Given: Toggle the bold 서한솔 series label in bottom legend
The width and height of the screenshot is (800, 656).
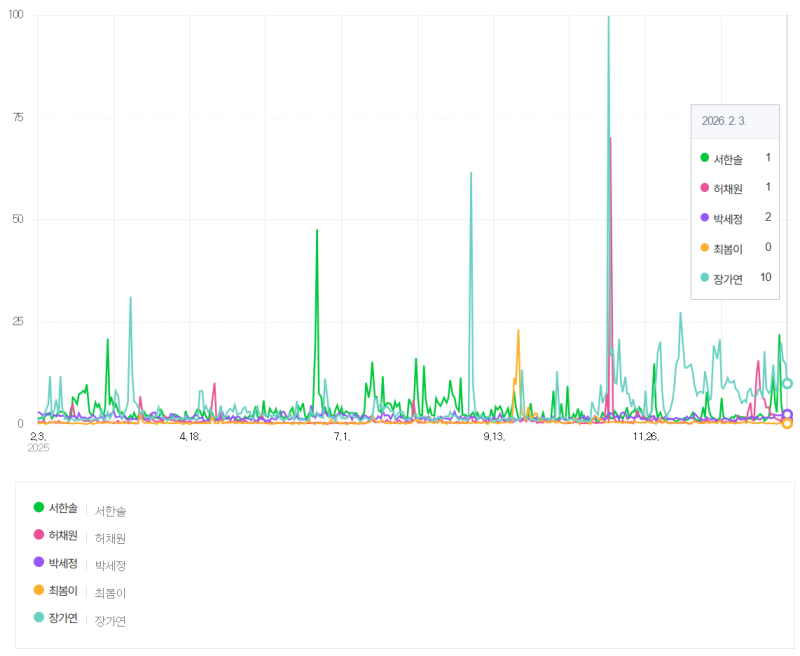Looking at the screenshot, I should 63,508.
